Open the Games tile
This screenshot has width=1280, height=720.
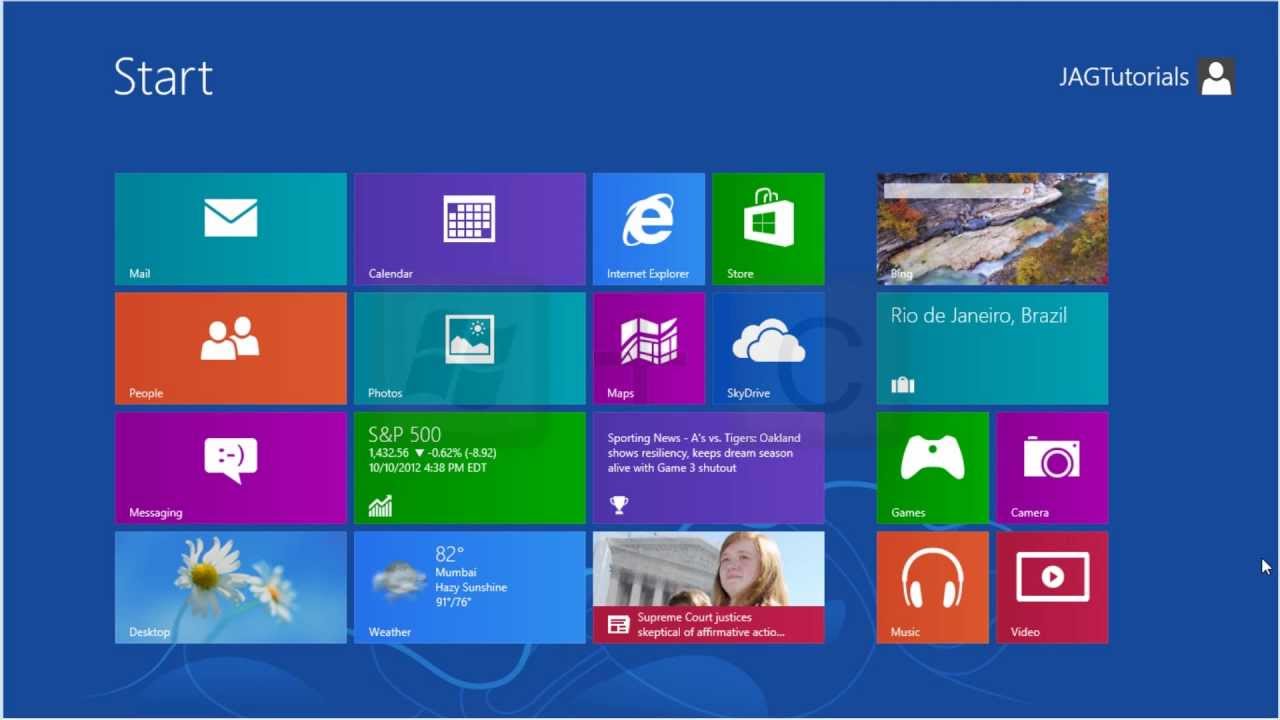pyautogui.click(x=933, y=468)
